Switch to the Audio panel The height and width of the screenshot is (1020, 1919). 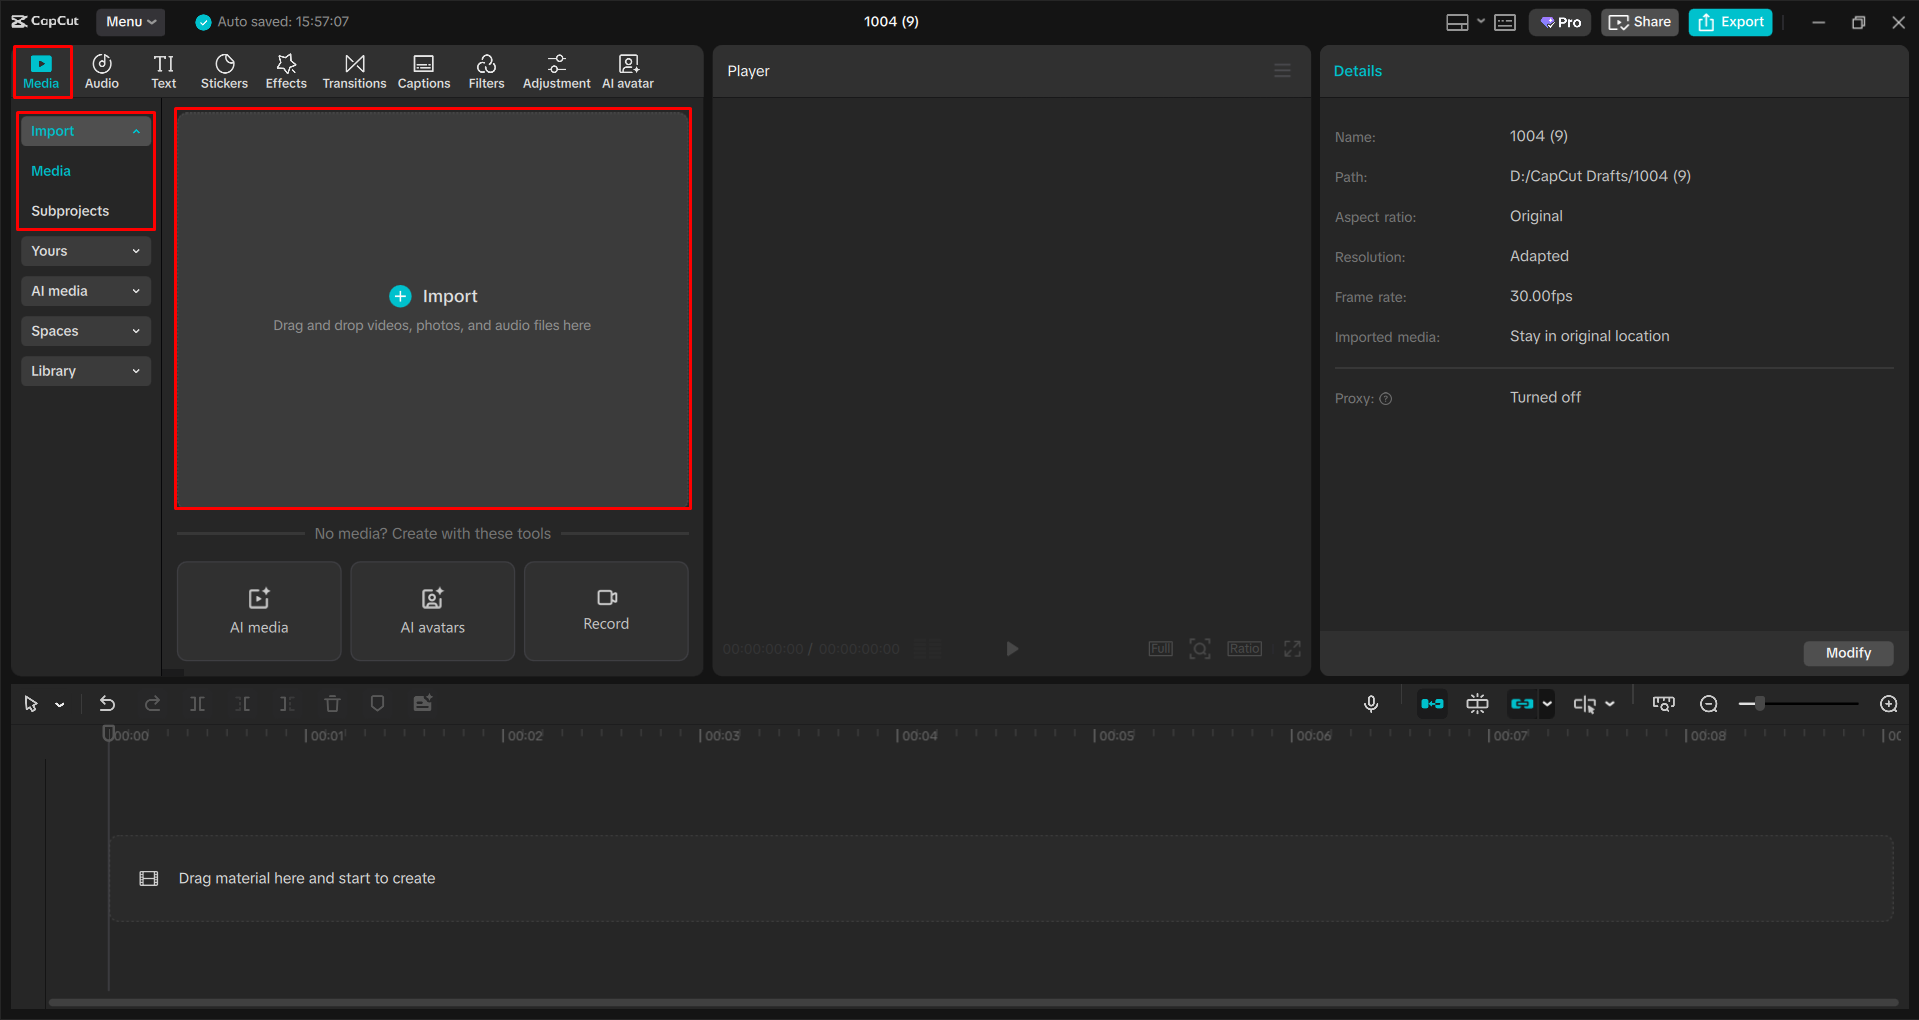101,70
